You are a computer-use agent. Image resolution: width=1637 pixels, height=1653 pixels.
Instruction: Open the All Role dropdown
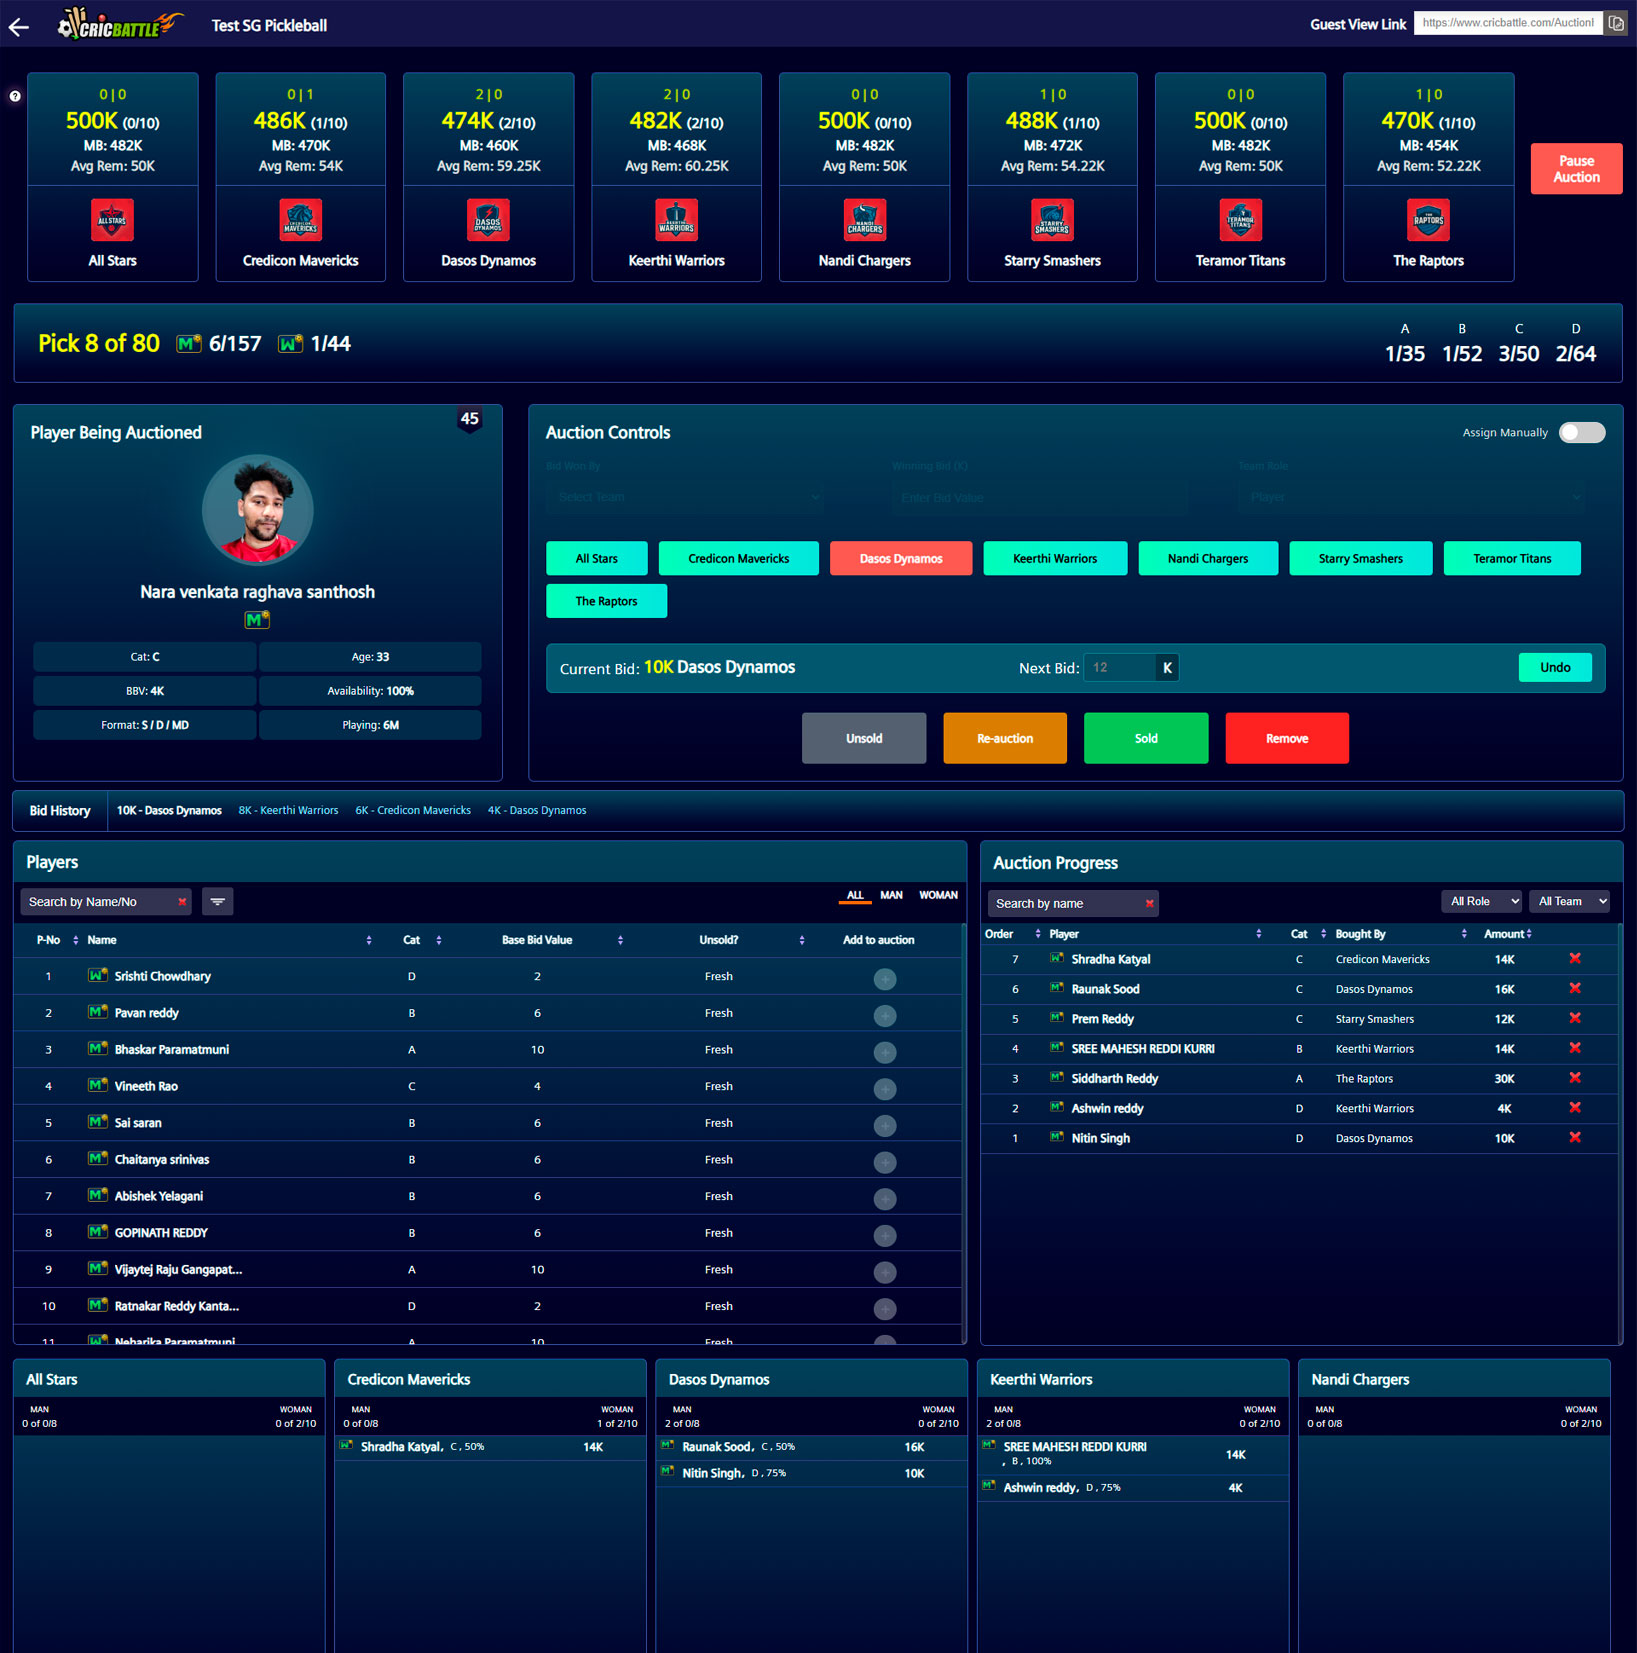point(1481,902)
